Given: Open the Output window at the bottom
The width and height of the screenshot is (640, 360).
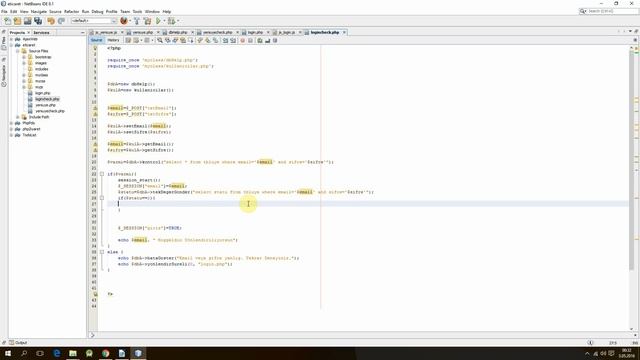Looking at the screenshot, I should [x=18, y=342].
